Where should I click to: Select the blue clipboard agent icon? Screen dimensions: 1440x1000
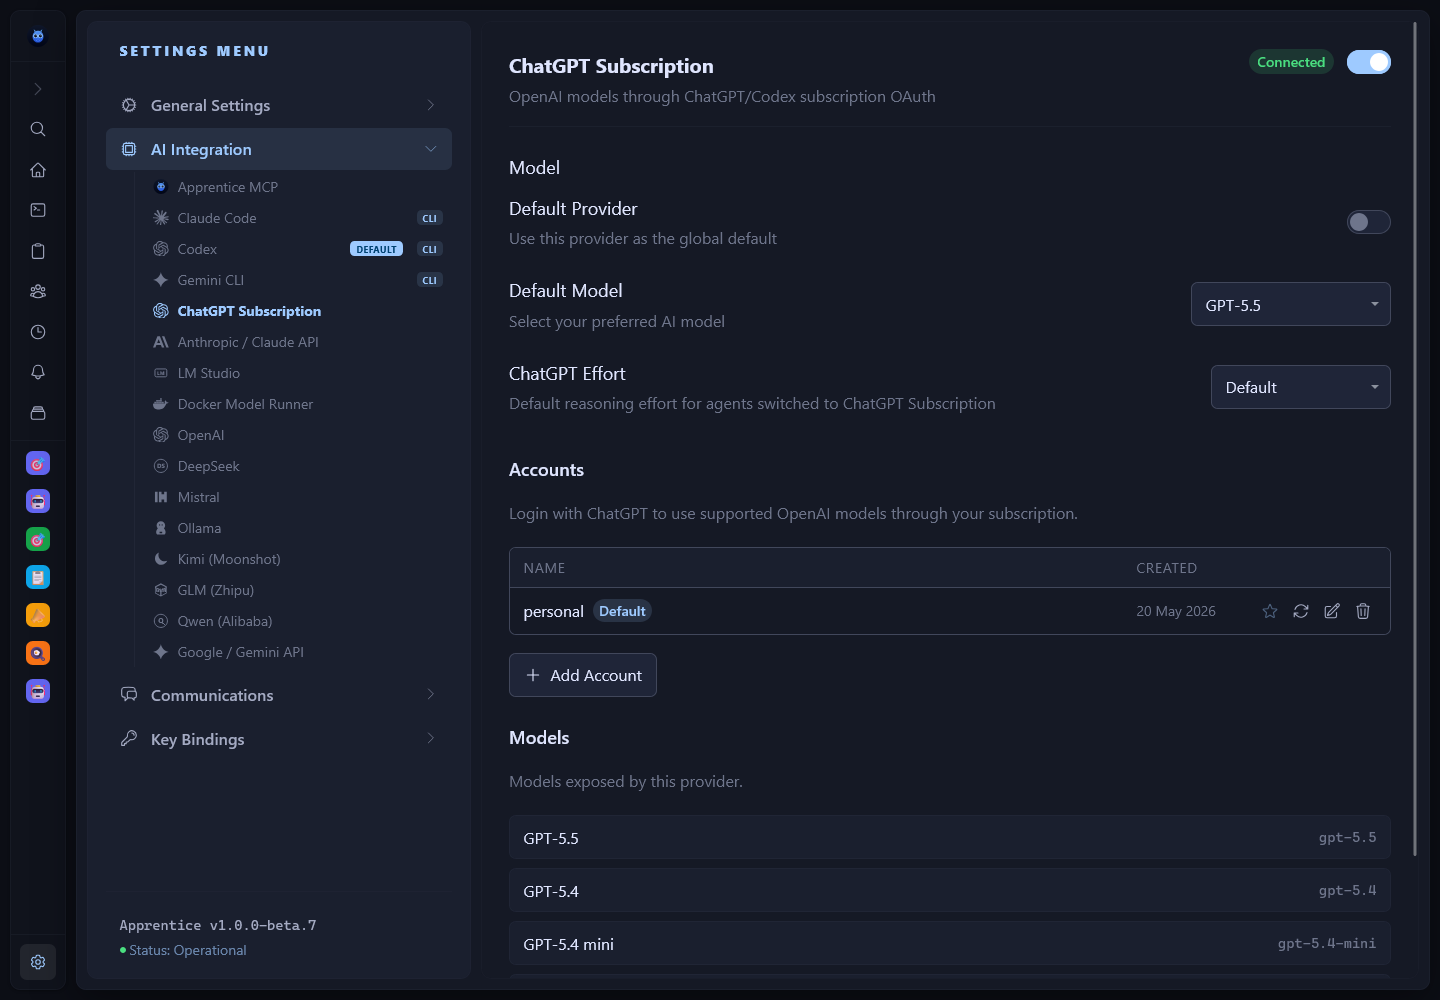(x=38, y=577)
